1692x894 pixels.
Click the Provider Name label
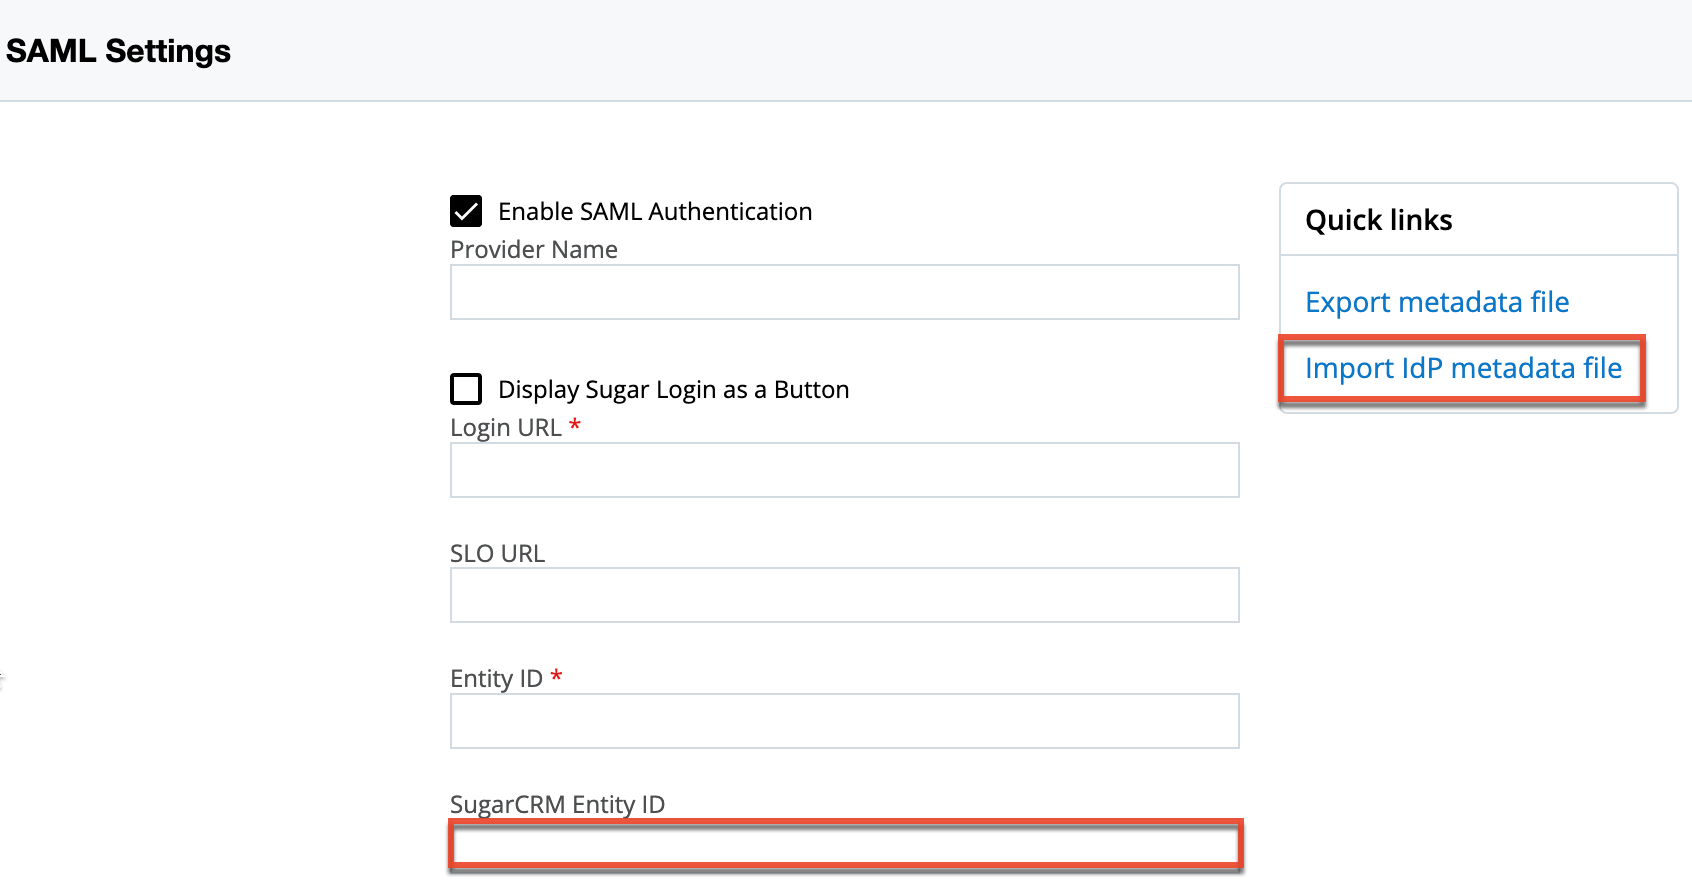coord(533,249)
